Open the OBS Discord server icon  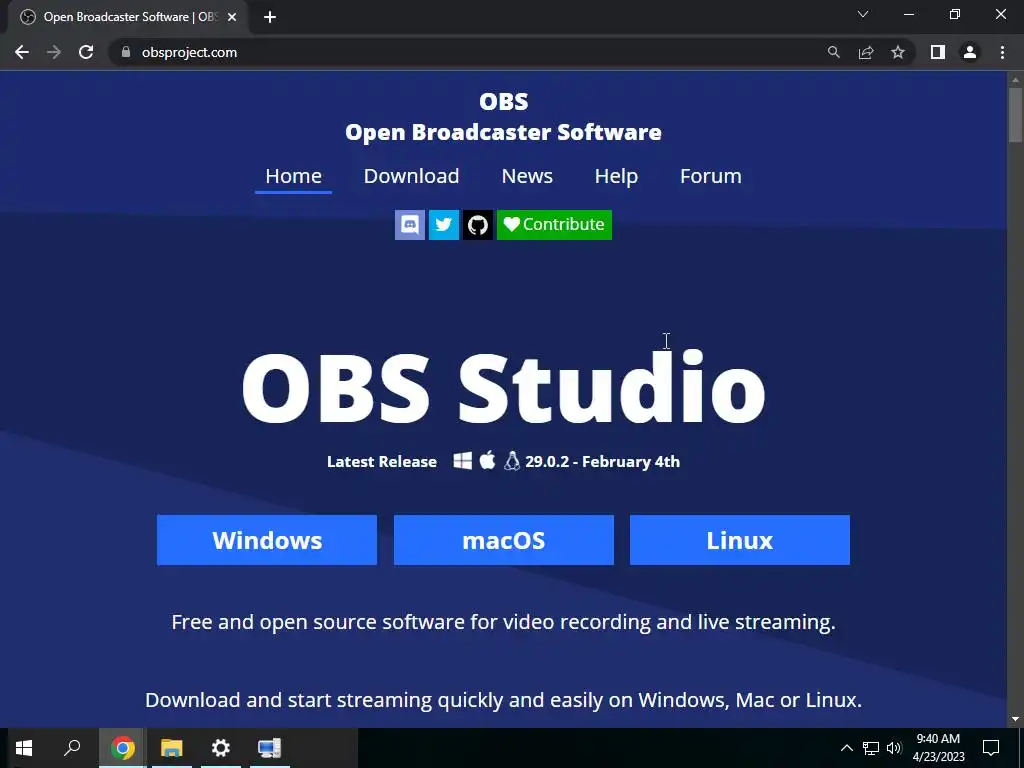click(410, 225)
